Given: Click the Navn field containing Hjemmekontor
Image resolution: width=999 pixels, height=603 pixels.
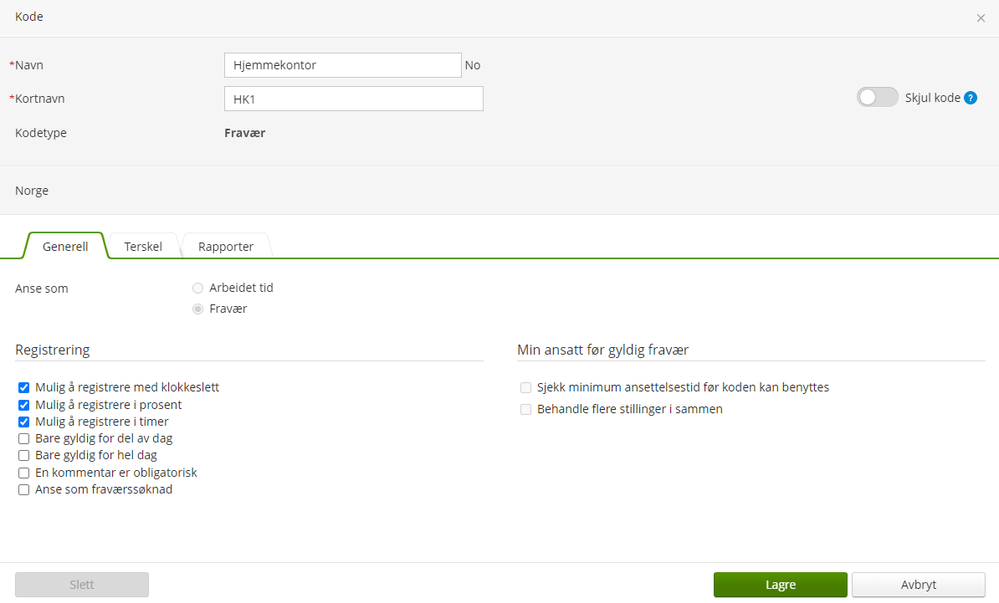Looking at the screenshot, I should coord(342,65).
